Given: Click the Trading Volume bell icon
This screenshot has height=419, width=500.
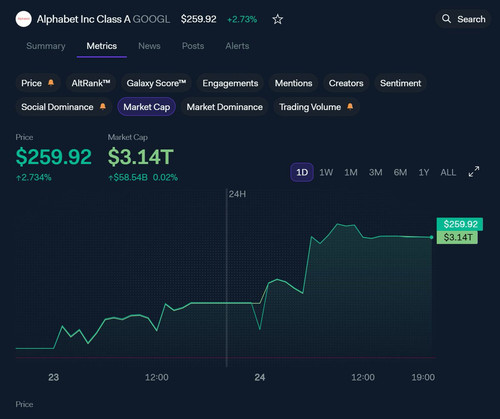Looking at the screenshot, I should click(350, 106).
